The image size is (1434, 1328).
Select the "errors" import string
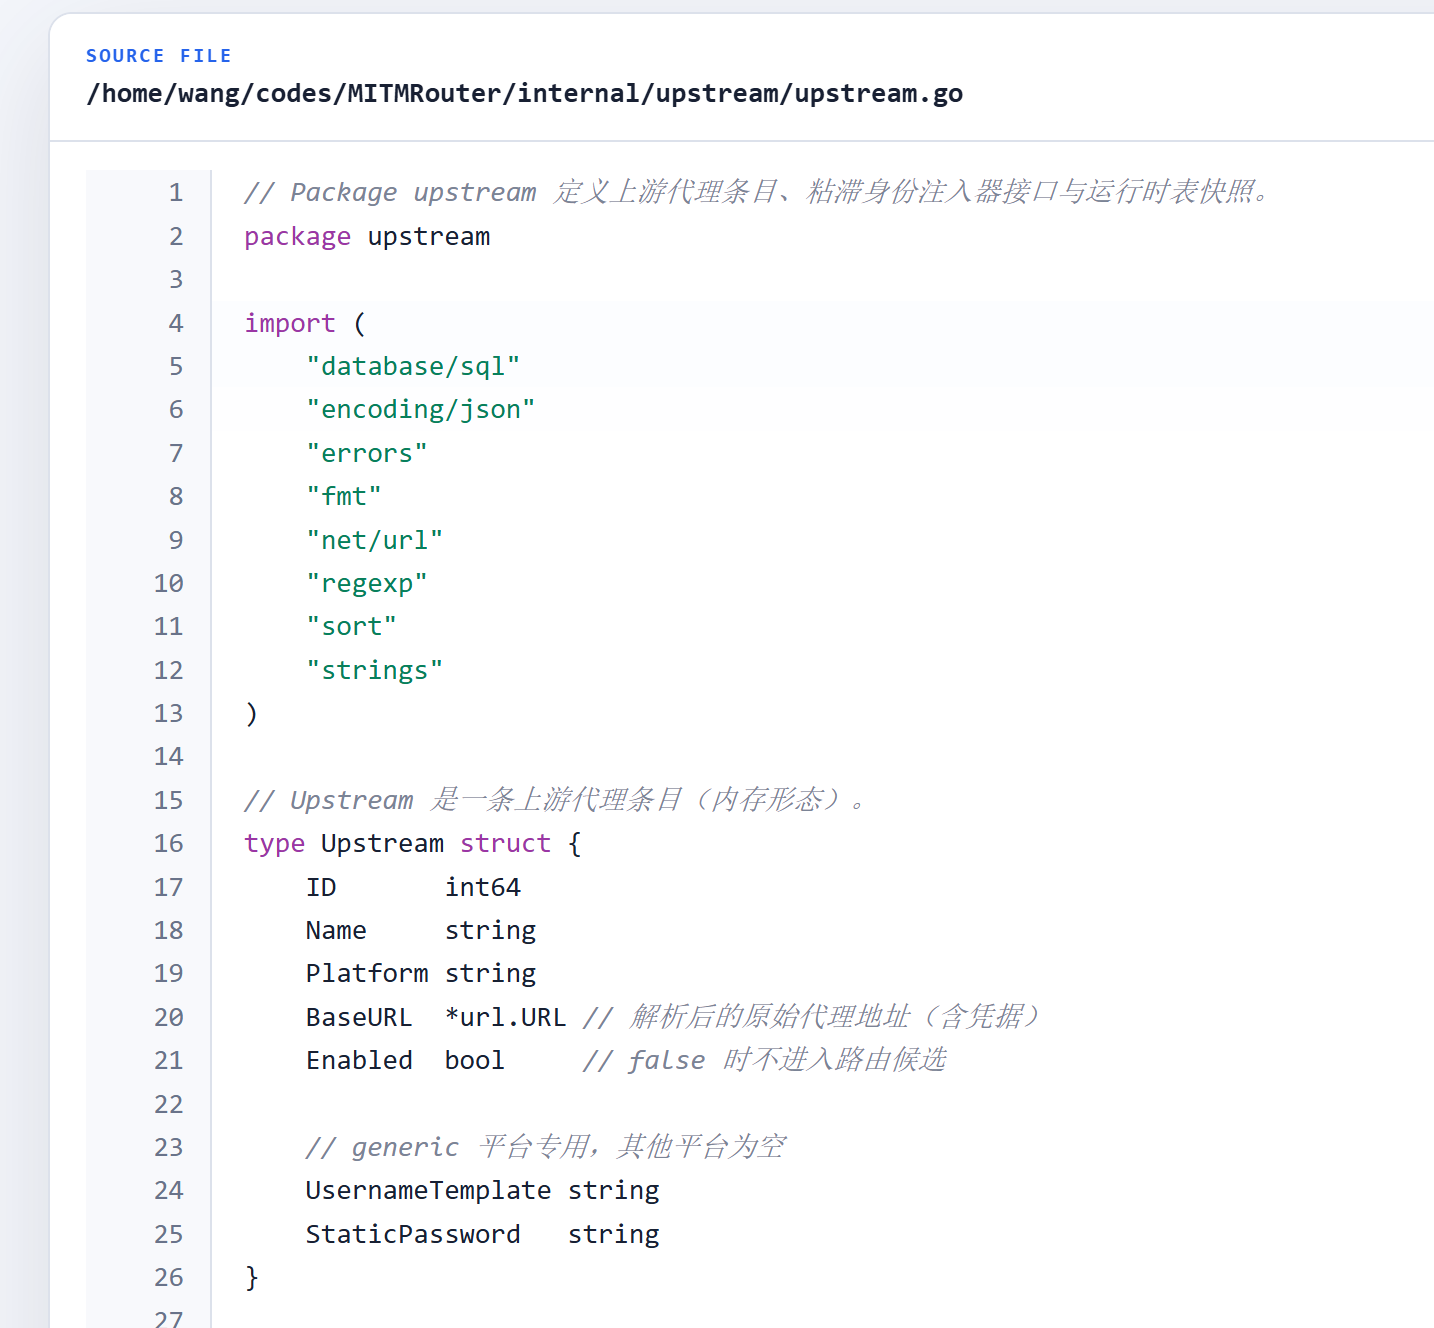(367, 453)
